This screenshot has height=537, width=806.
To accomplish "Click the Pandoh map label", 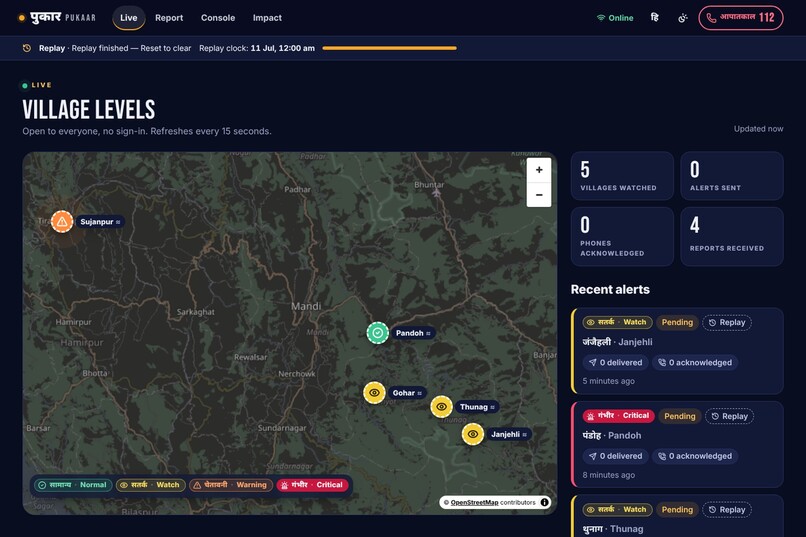I will point(413,333).
